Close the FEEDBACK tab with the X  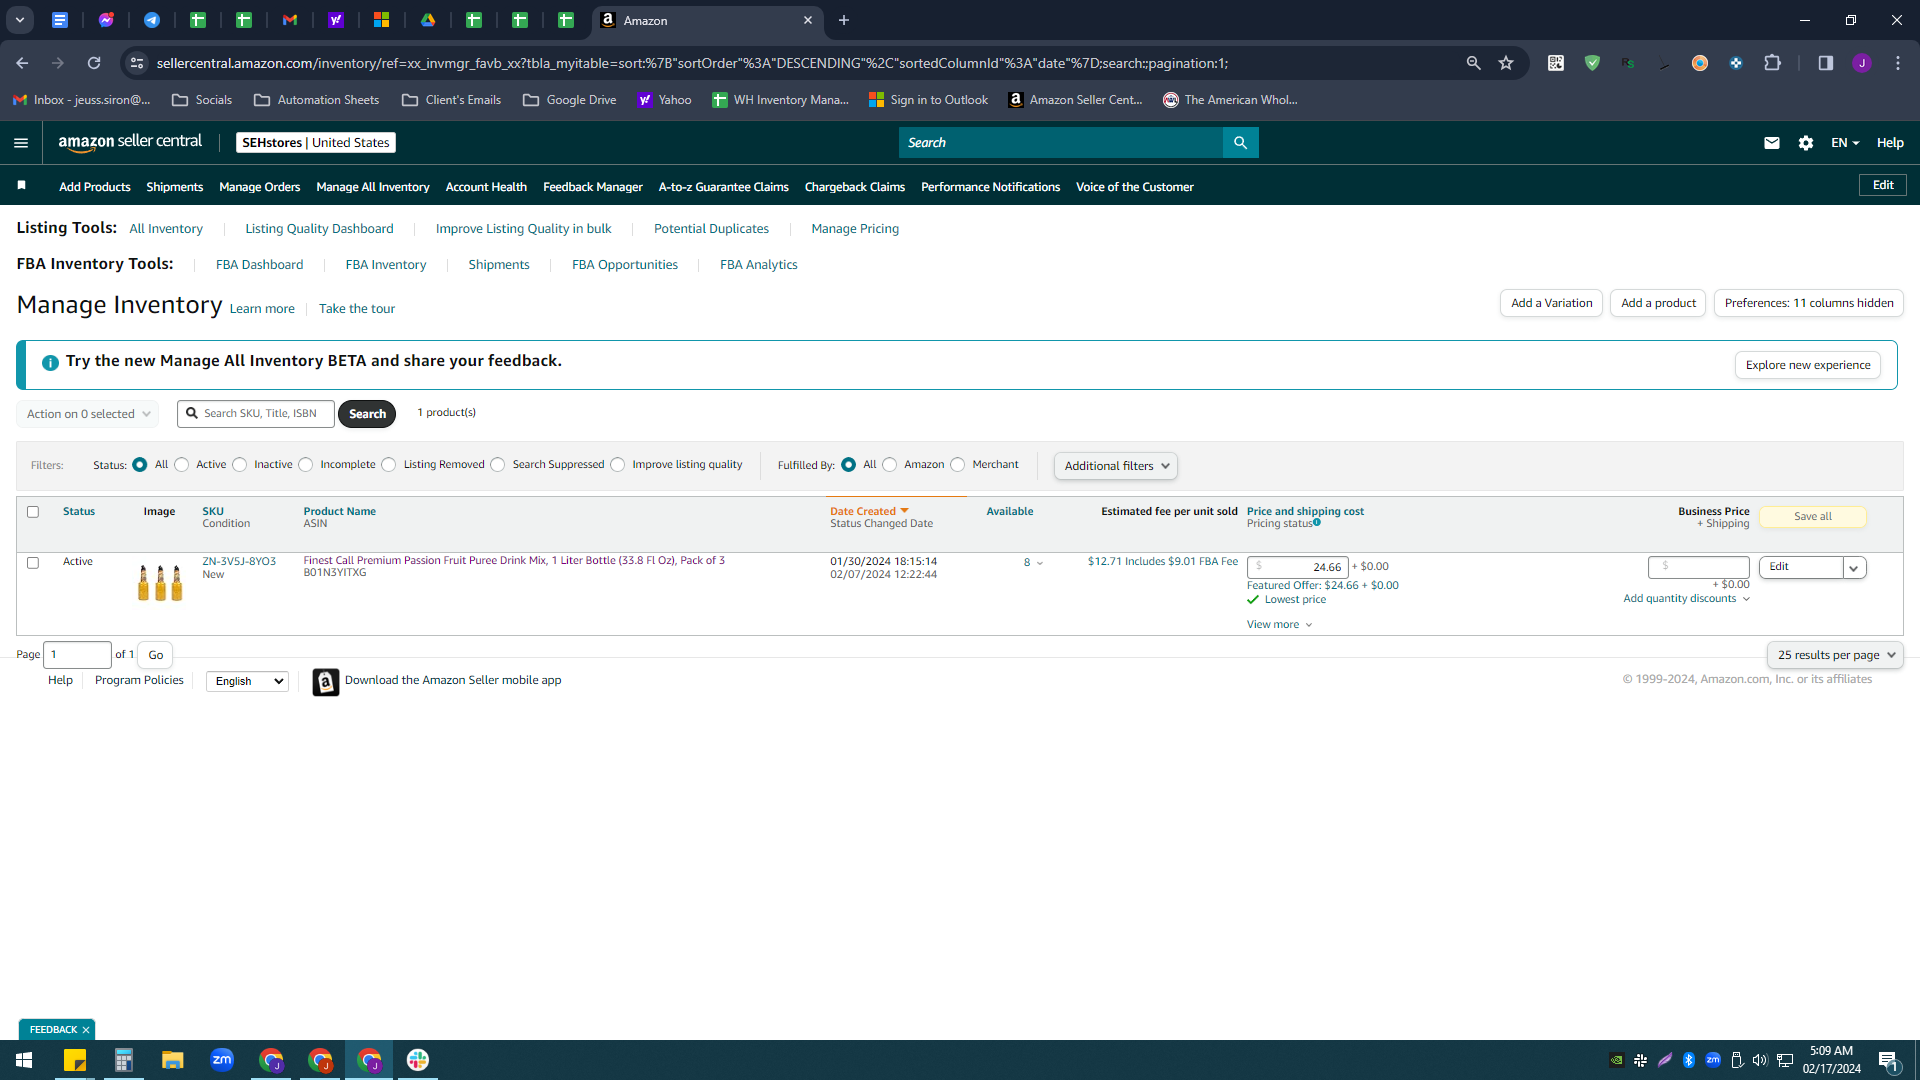point(86,1030)
